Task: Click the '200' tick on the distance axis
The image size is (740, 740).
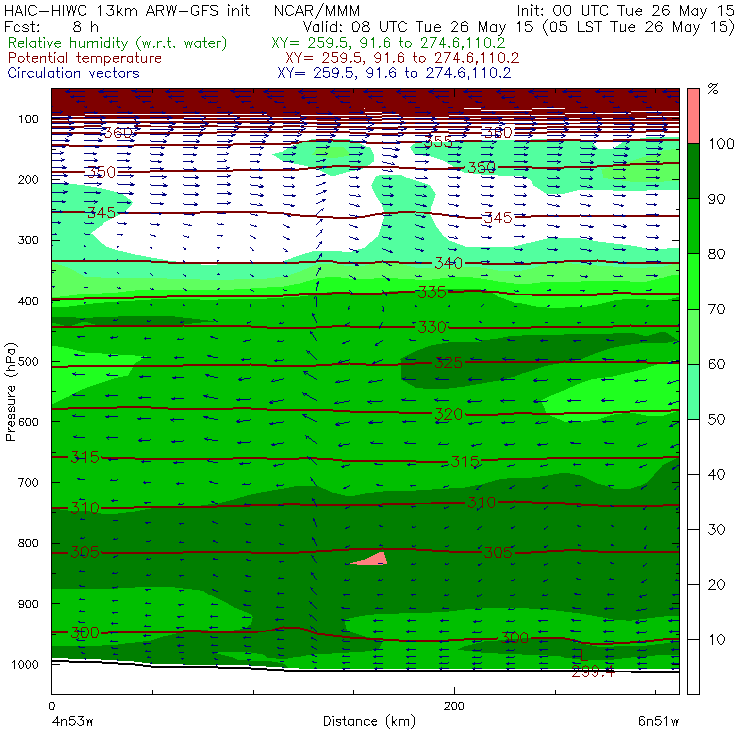Action: point(454,706)
